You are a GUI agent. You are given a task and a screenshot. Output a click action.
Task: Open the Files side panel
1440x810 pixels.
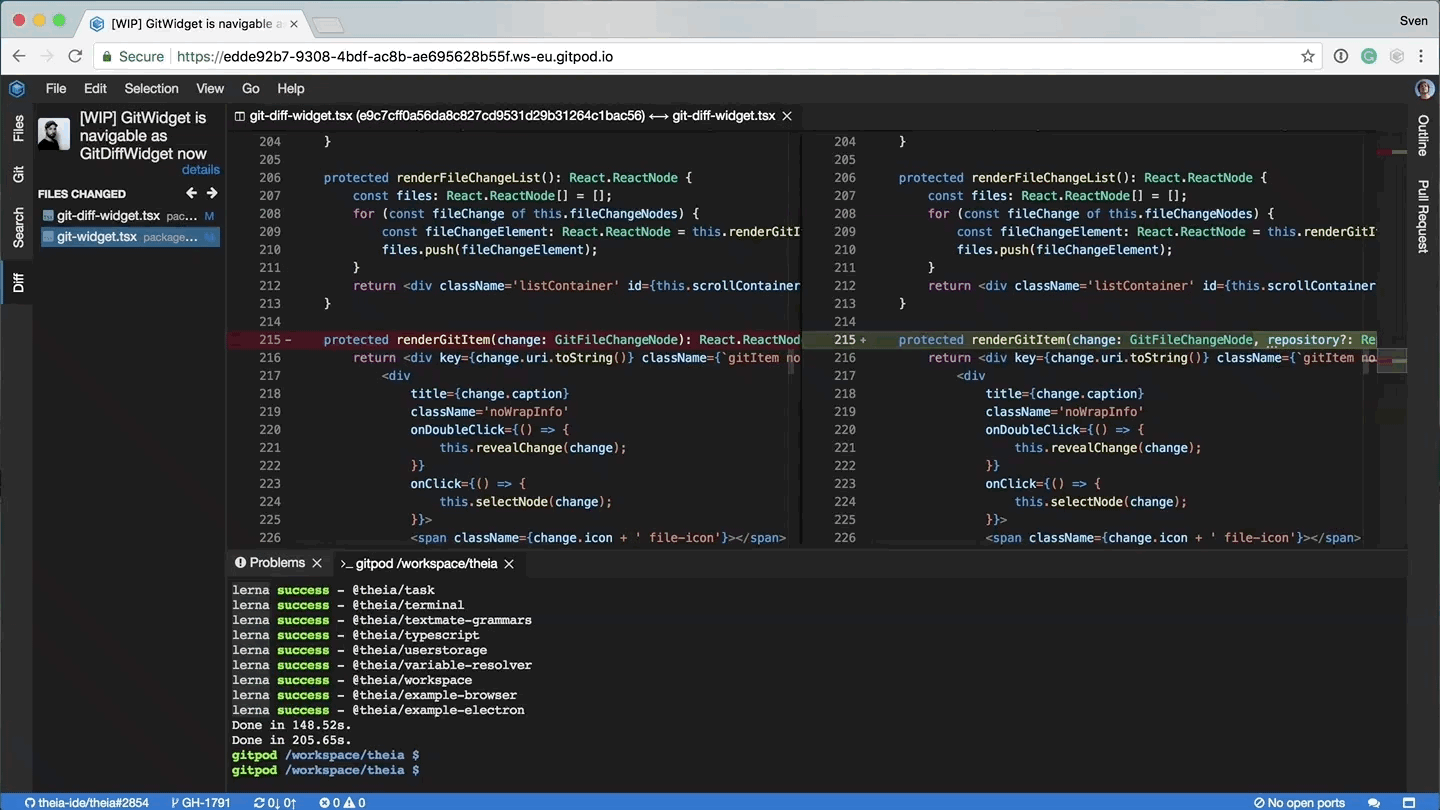[x=18, y=128]
